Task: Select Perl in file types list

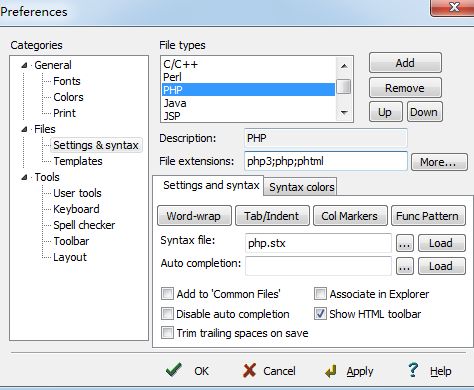Action: [248, 77]
